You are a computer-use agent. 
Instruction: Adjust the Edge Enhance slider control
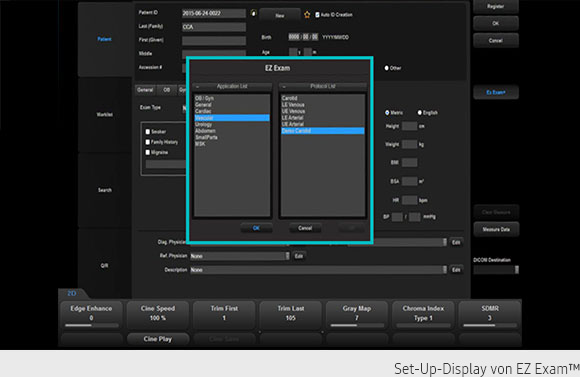(x=91, y=325)
